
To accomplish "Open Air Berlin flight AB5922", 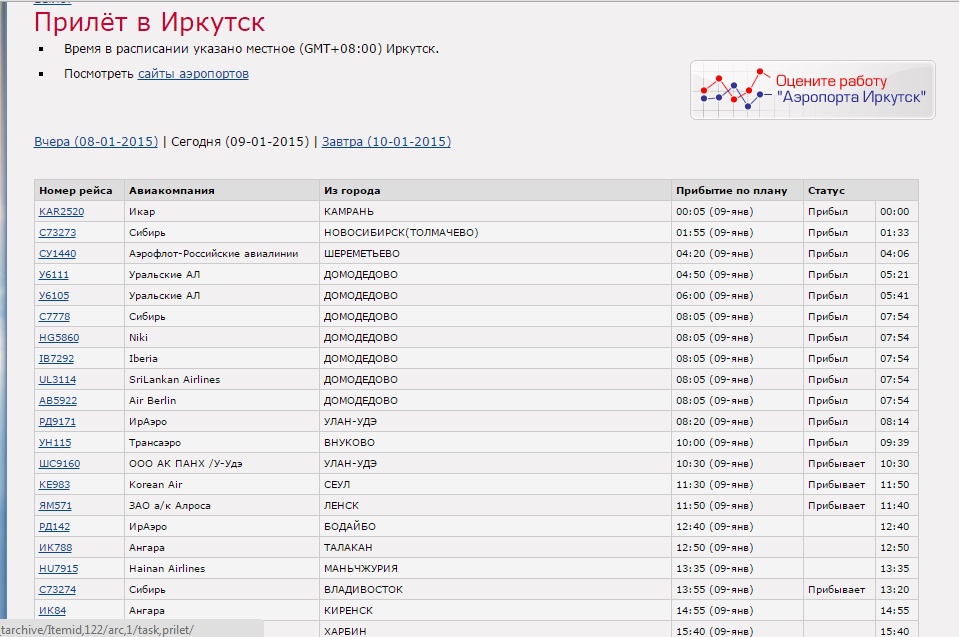I will [57, 401].
